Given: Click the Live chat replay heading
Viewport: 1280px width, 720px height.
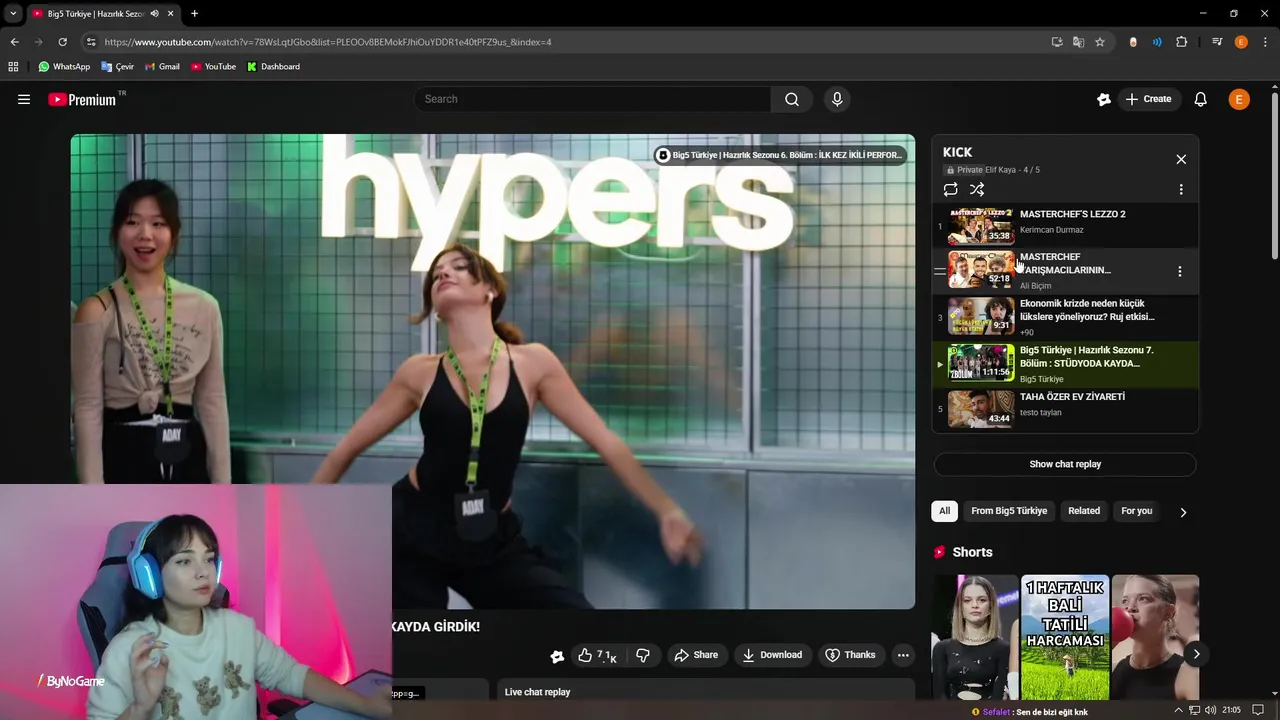Looking at the screenshot, I should tap(537, 692).
